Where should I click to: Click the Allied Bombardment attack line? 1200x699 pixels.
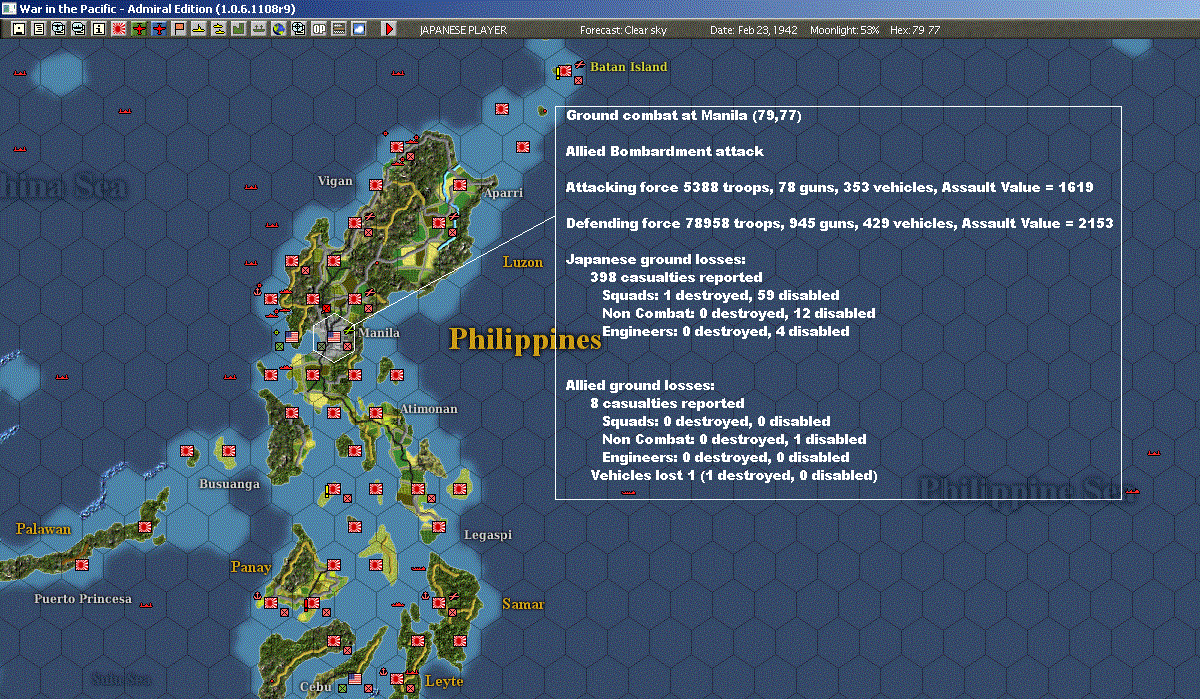coord(665,151)
